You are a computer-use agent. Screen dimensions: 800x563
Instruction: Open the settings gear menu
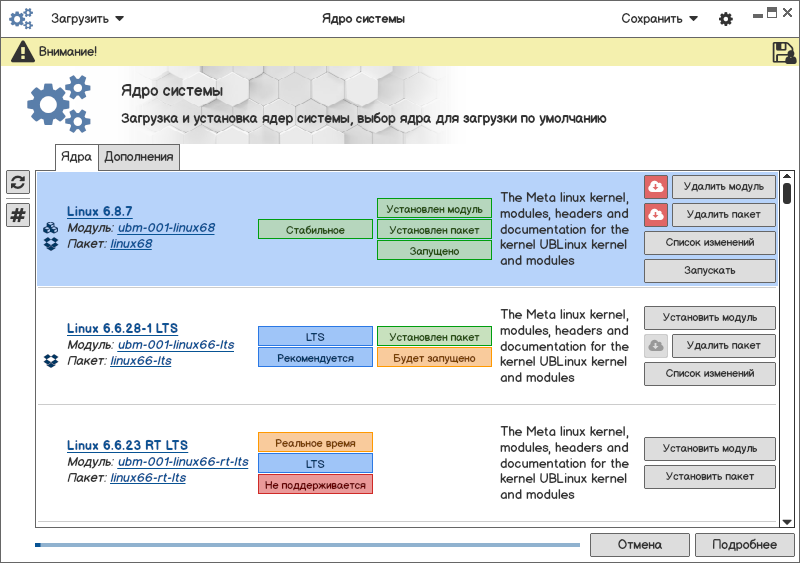[726, 19]
